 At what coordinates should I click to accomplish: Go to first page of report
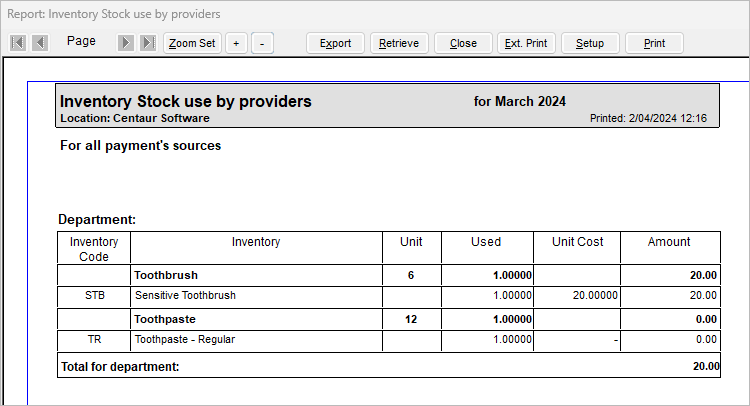click(18, 43)
